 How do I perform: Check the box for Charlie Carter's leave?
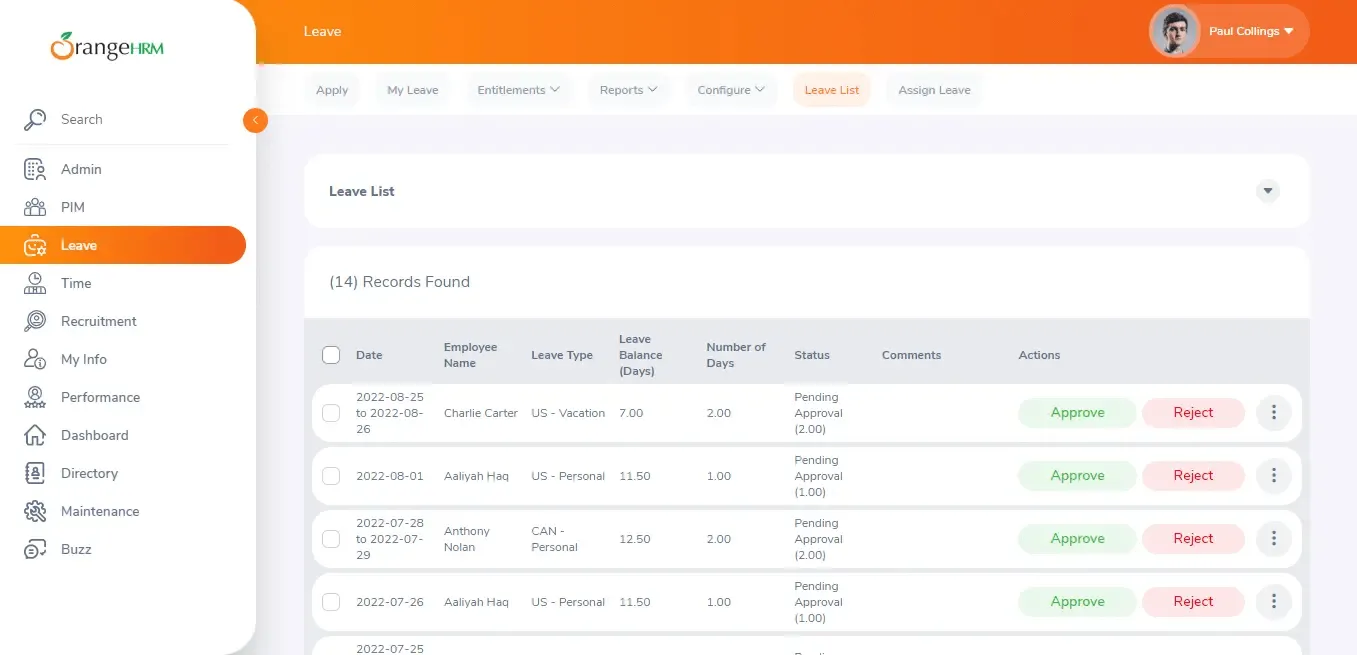331,413
